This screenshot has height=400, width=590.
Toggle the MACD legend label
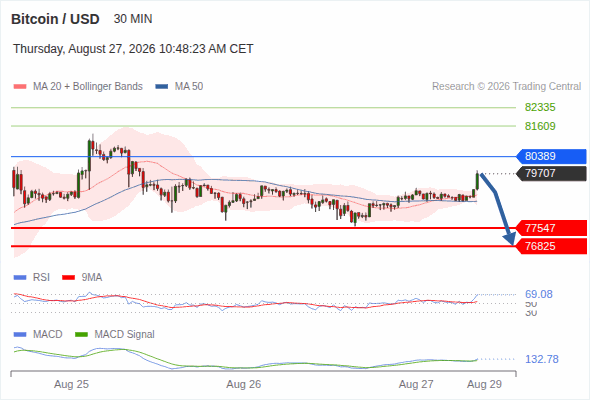coord(48,335)
